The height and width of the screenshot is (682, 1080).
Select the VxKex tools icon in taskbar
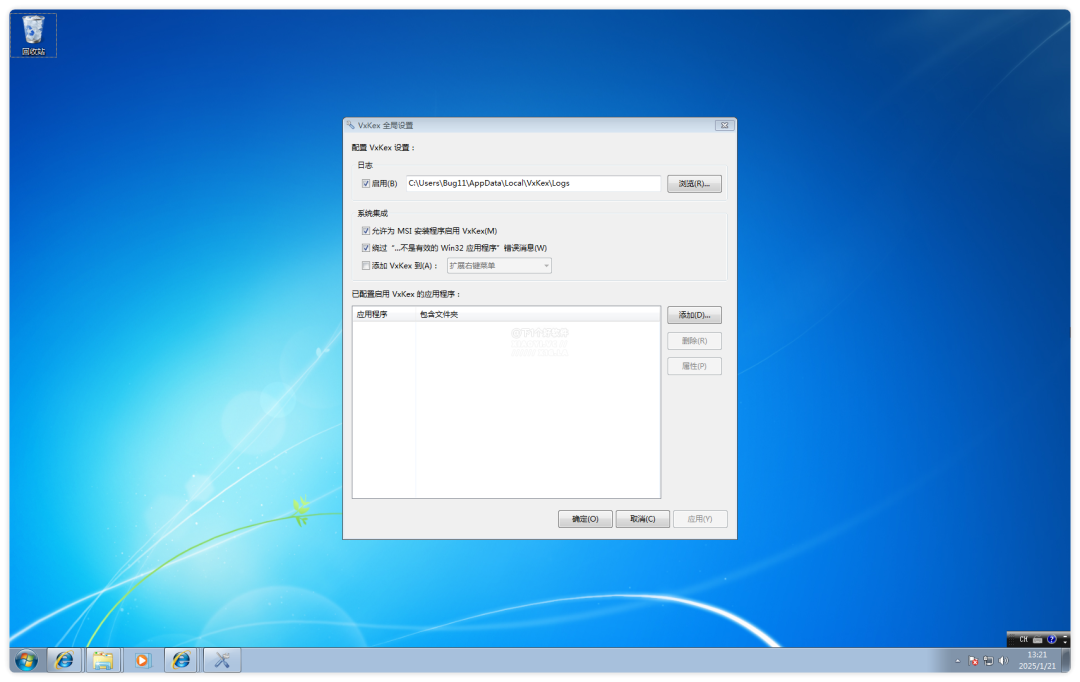click(222, 660)
